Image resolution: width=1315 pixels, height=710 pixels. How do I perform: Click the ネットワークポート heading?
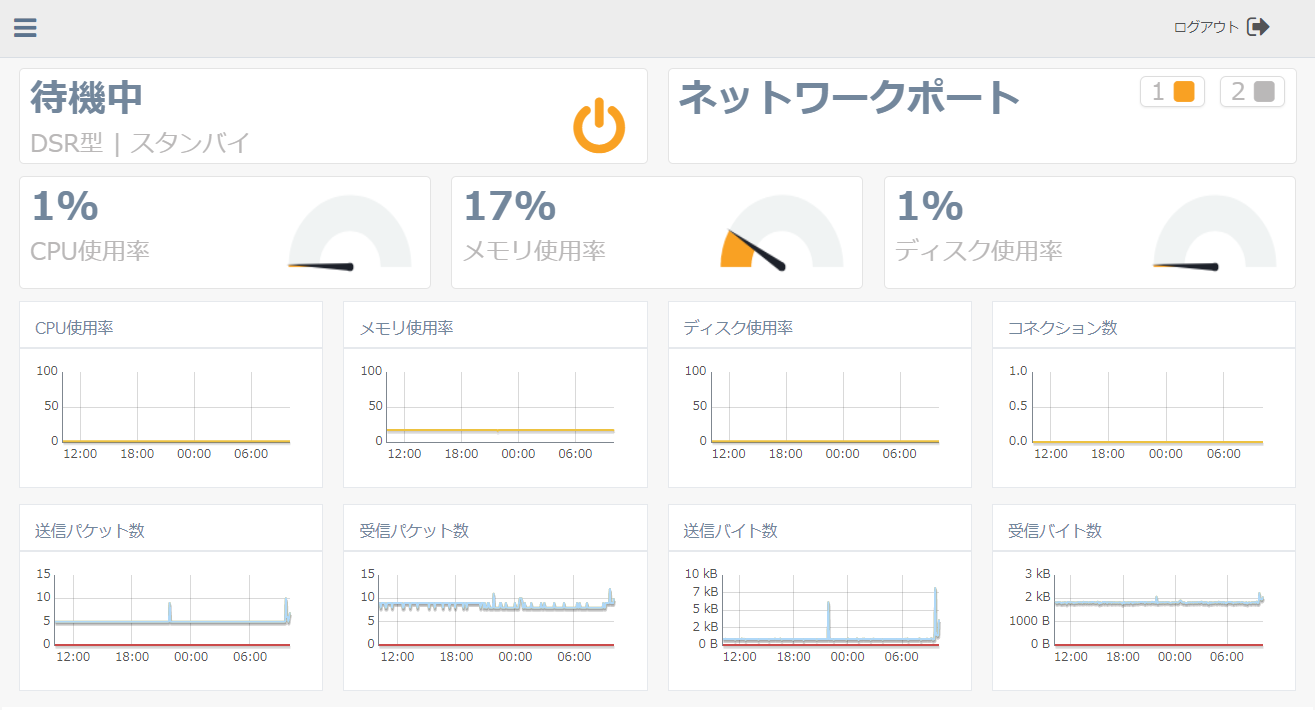850,98
